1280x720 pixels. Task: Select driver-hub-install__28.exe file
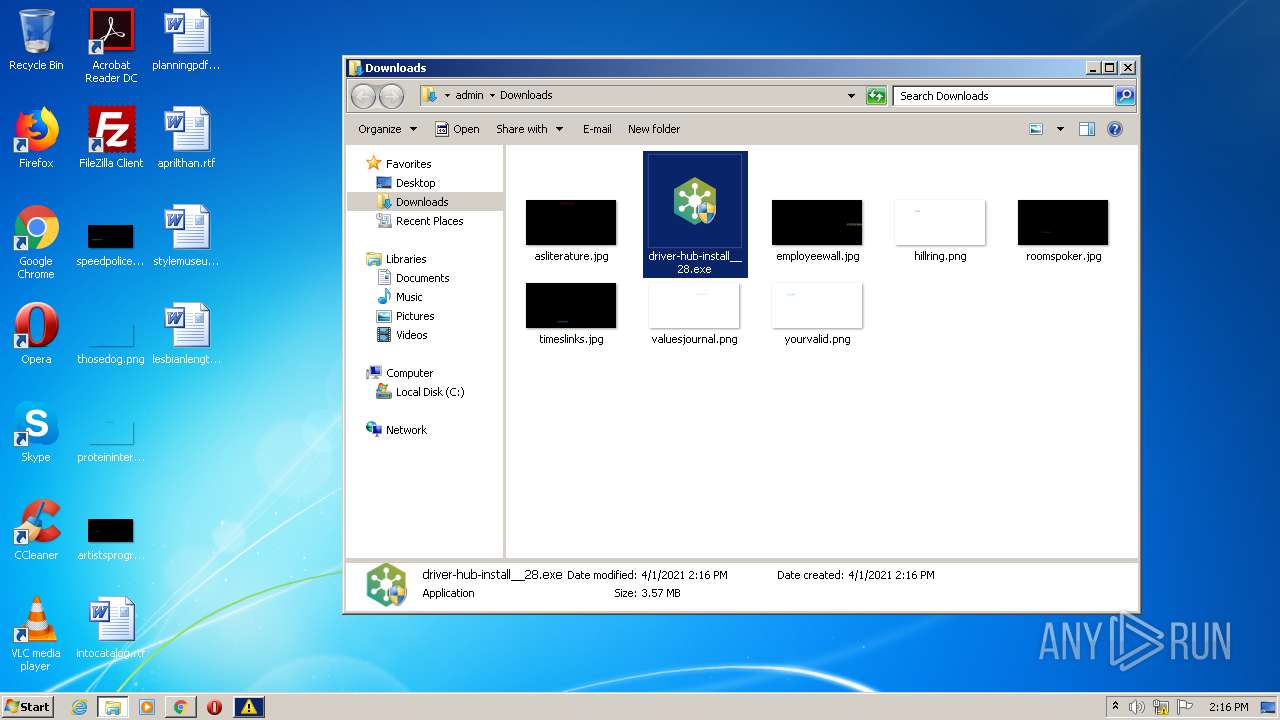(x=695, y=214)
